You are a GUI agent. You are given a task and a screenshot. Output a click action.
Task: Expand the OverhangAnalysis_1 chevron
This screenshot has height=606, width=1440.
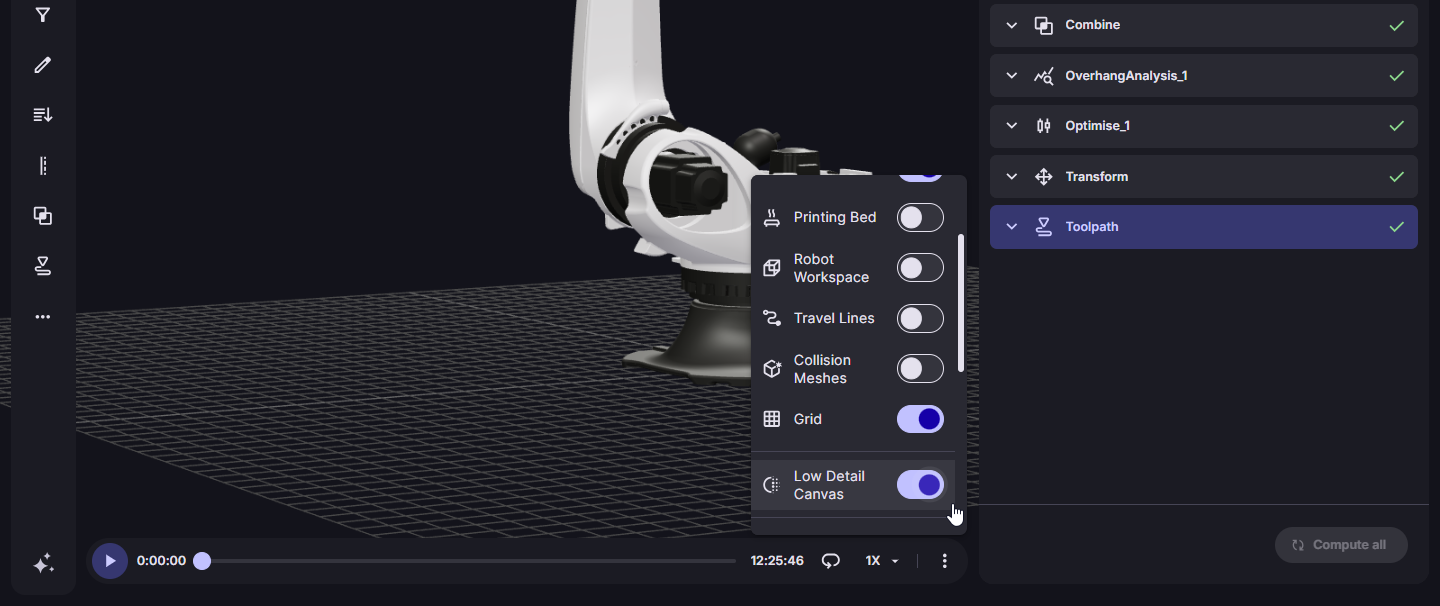1012,76
